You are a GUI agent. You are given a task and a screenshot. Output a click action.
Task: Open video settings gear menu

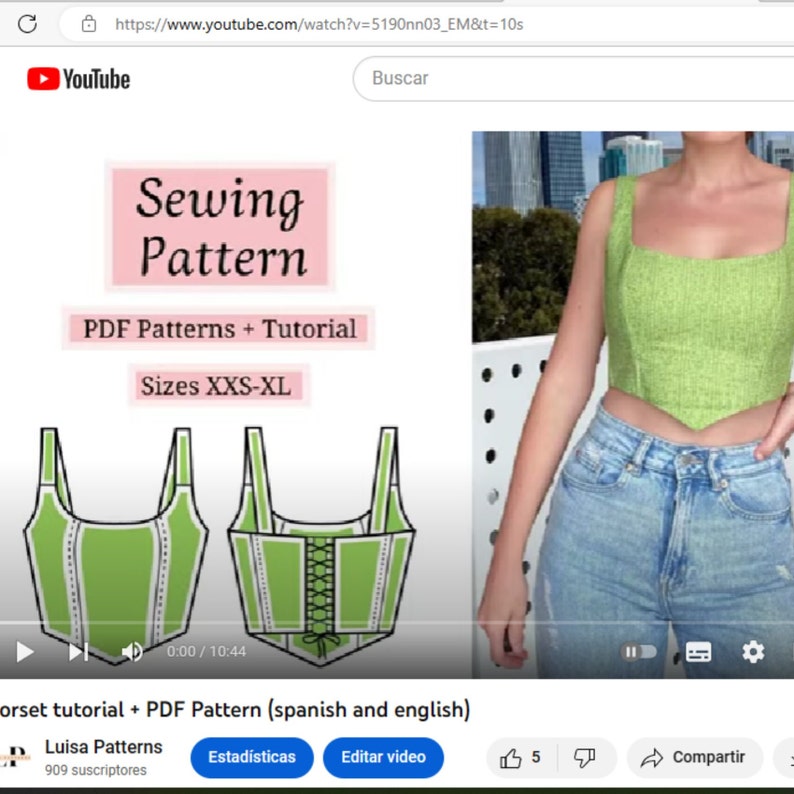pos(753,652)
